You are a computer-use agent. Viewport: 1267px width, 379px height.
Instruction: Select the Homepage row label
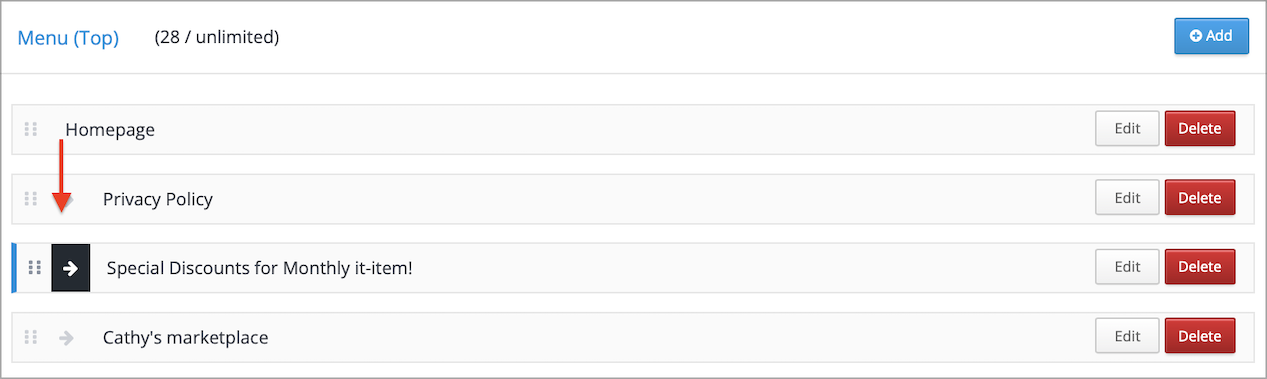[110, 130]
